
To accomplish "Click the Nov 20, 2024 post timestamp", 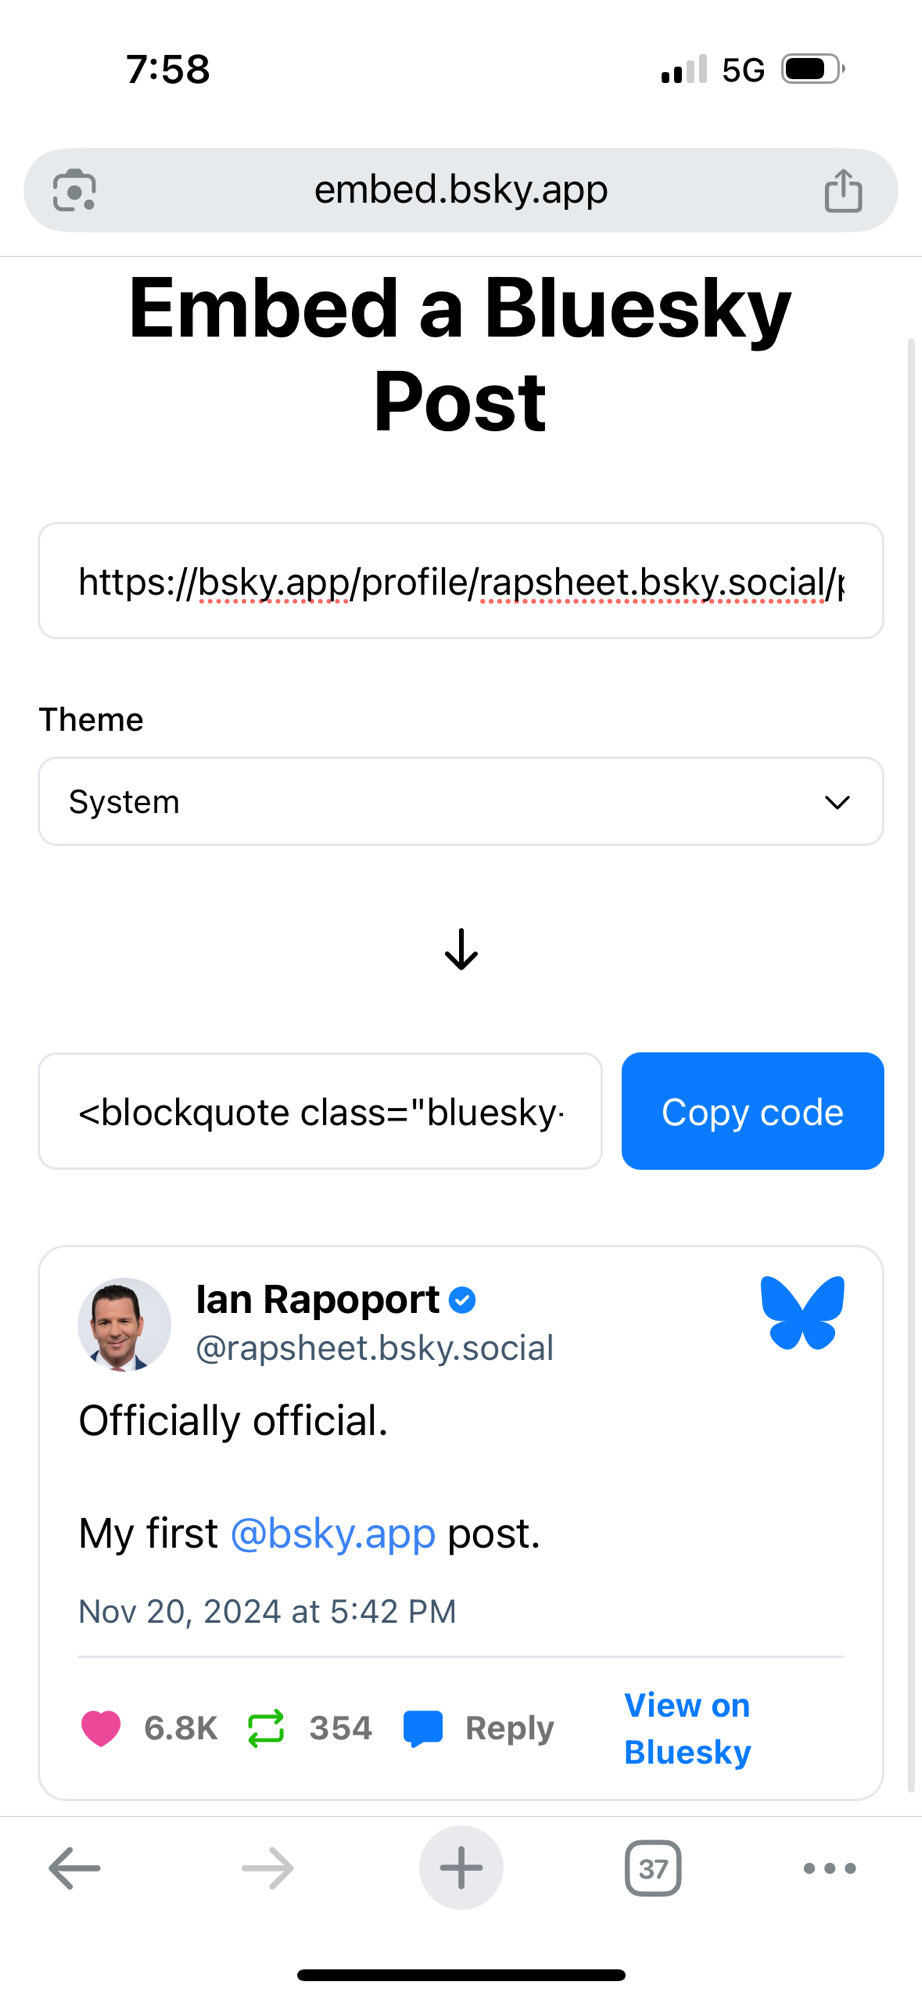I will [x=267, y=1611].
